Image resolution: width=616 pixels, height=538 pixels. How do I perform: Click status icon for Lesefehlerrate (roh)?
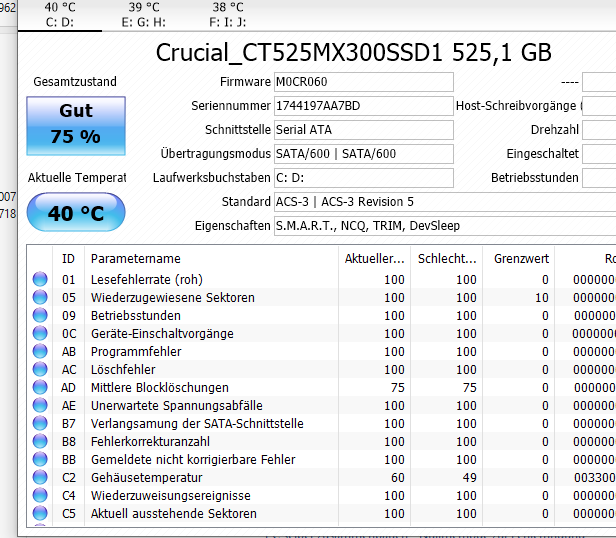(x=40, y=279)
